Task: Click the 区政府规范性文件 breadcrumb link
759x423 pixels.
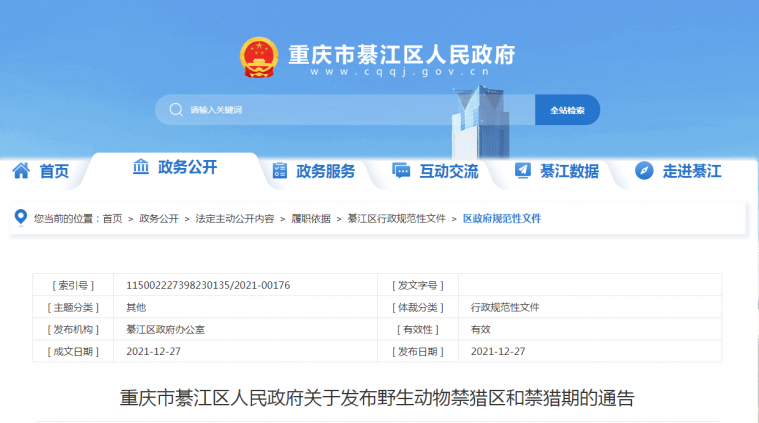Action: 501,218
